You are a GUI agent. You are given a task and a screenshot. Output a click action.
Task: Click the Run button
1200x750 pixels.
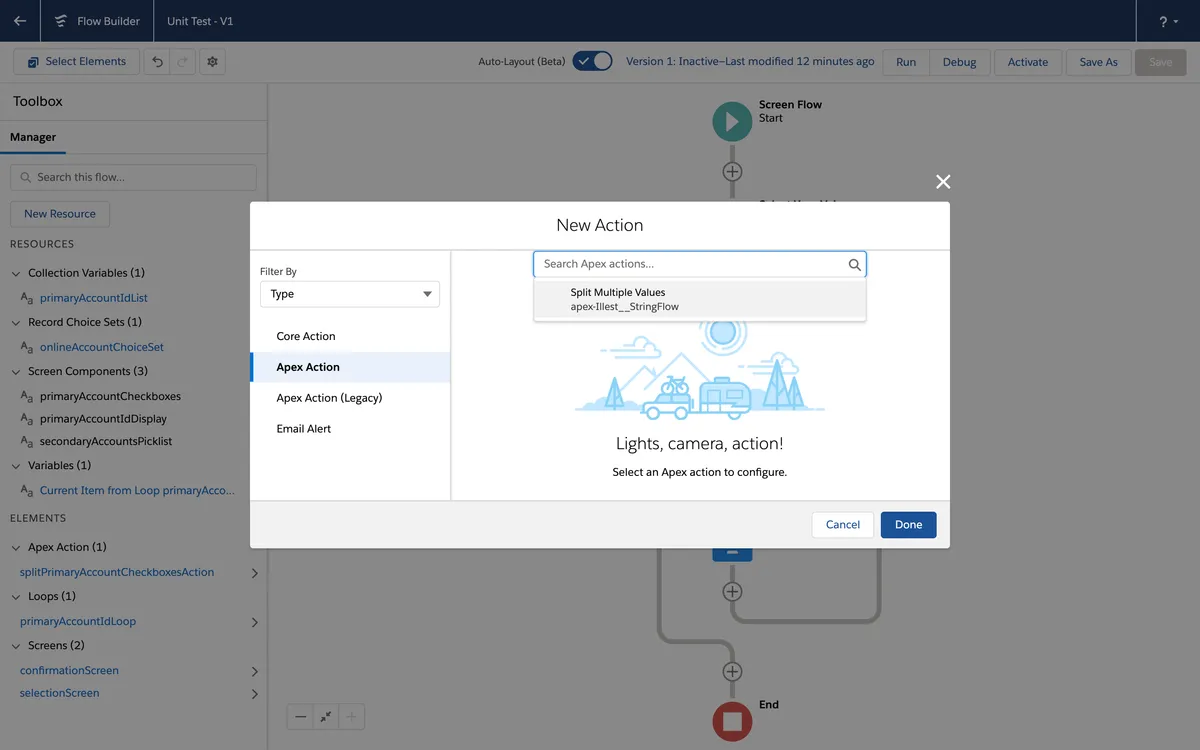(906, 62)
